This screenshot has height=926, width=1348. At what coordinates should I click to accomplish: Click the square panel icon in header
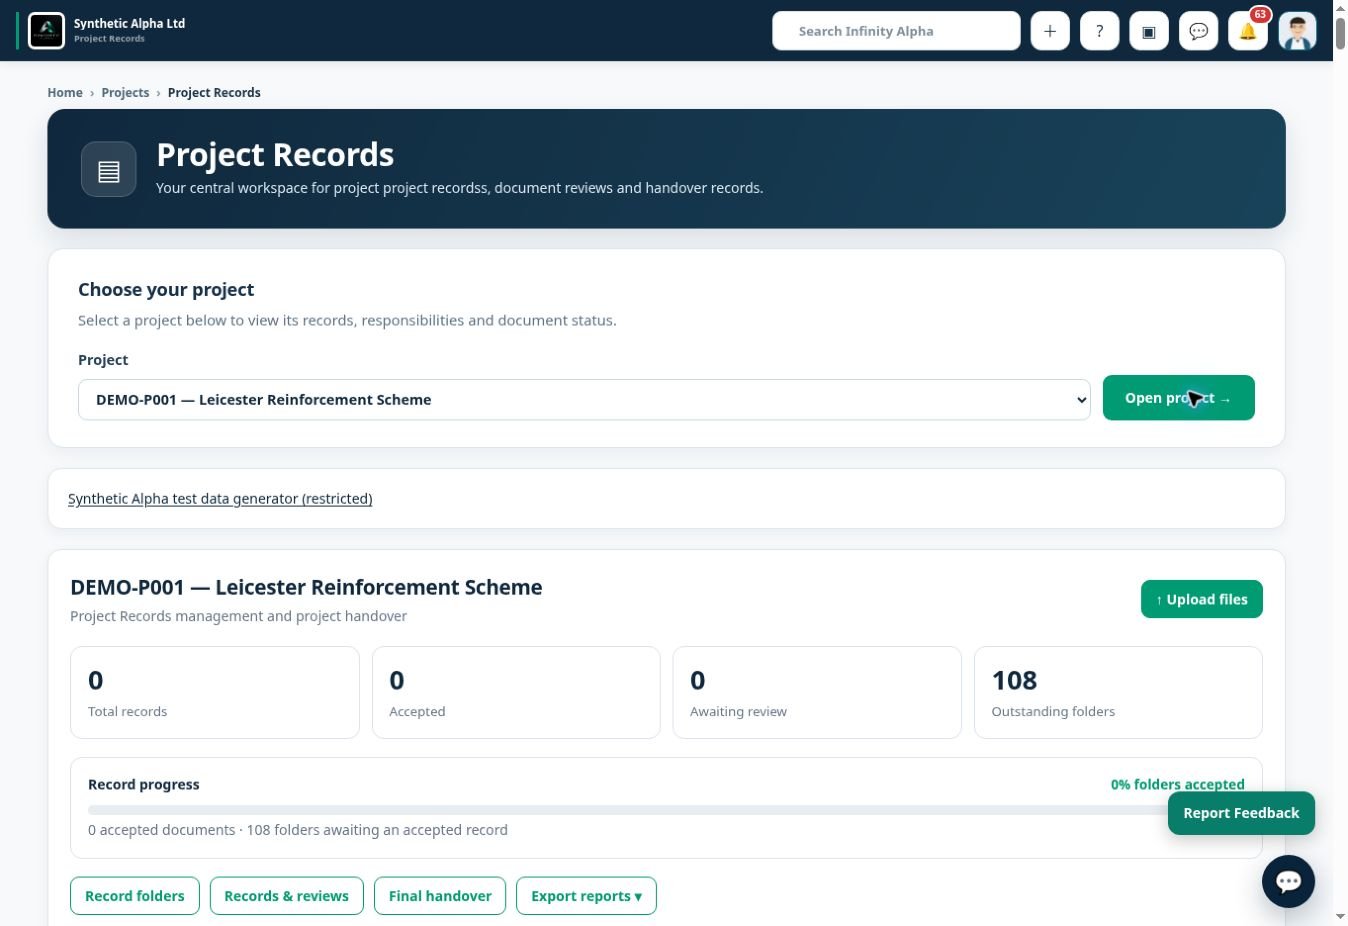coord(1149,31)
